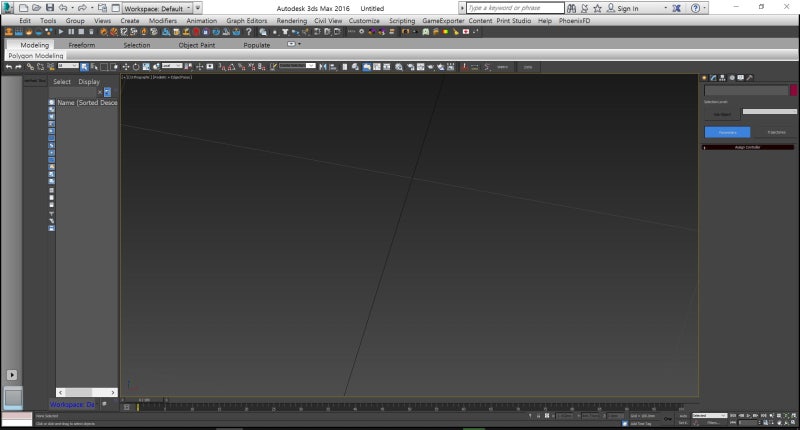Expand the Polygon Modeling panel
This screenshot has height=430, width=800.
coord(36,56)
